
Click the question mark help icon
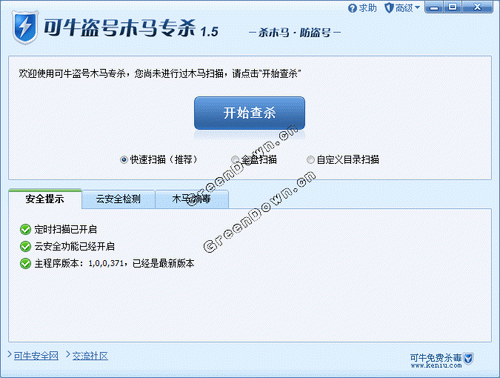point(352,8)
